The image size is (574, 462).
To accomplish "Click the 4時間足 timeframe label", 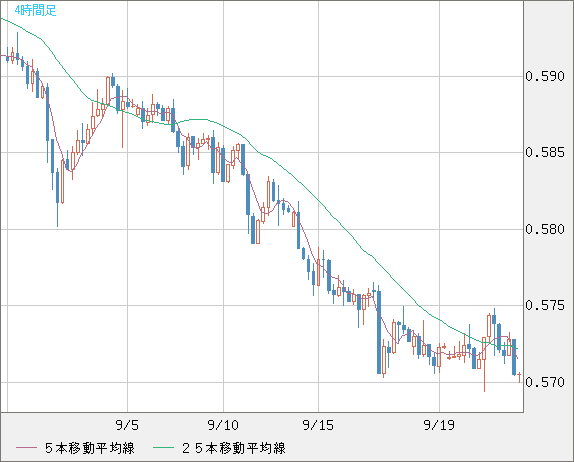I will (36, 11).
